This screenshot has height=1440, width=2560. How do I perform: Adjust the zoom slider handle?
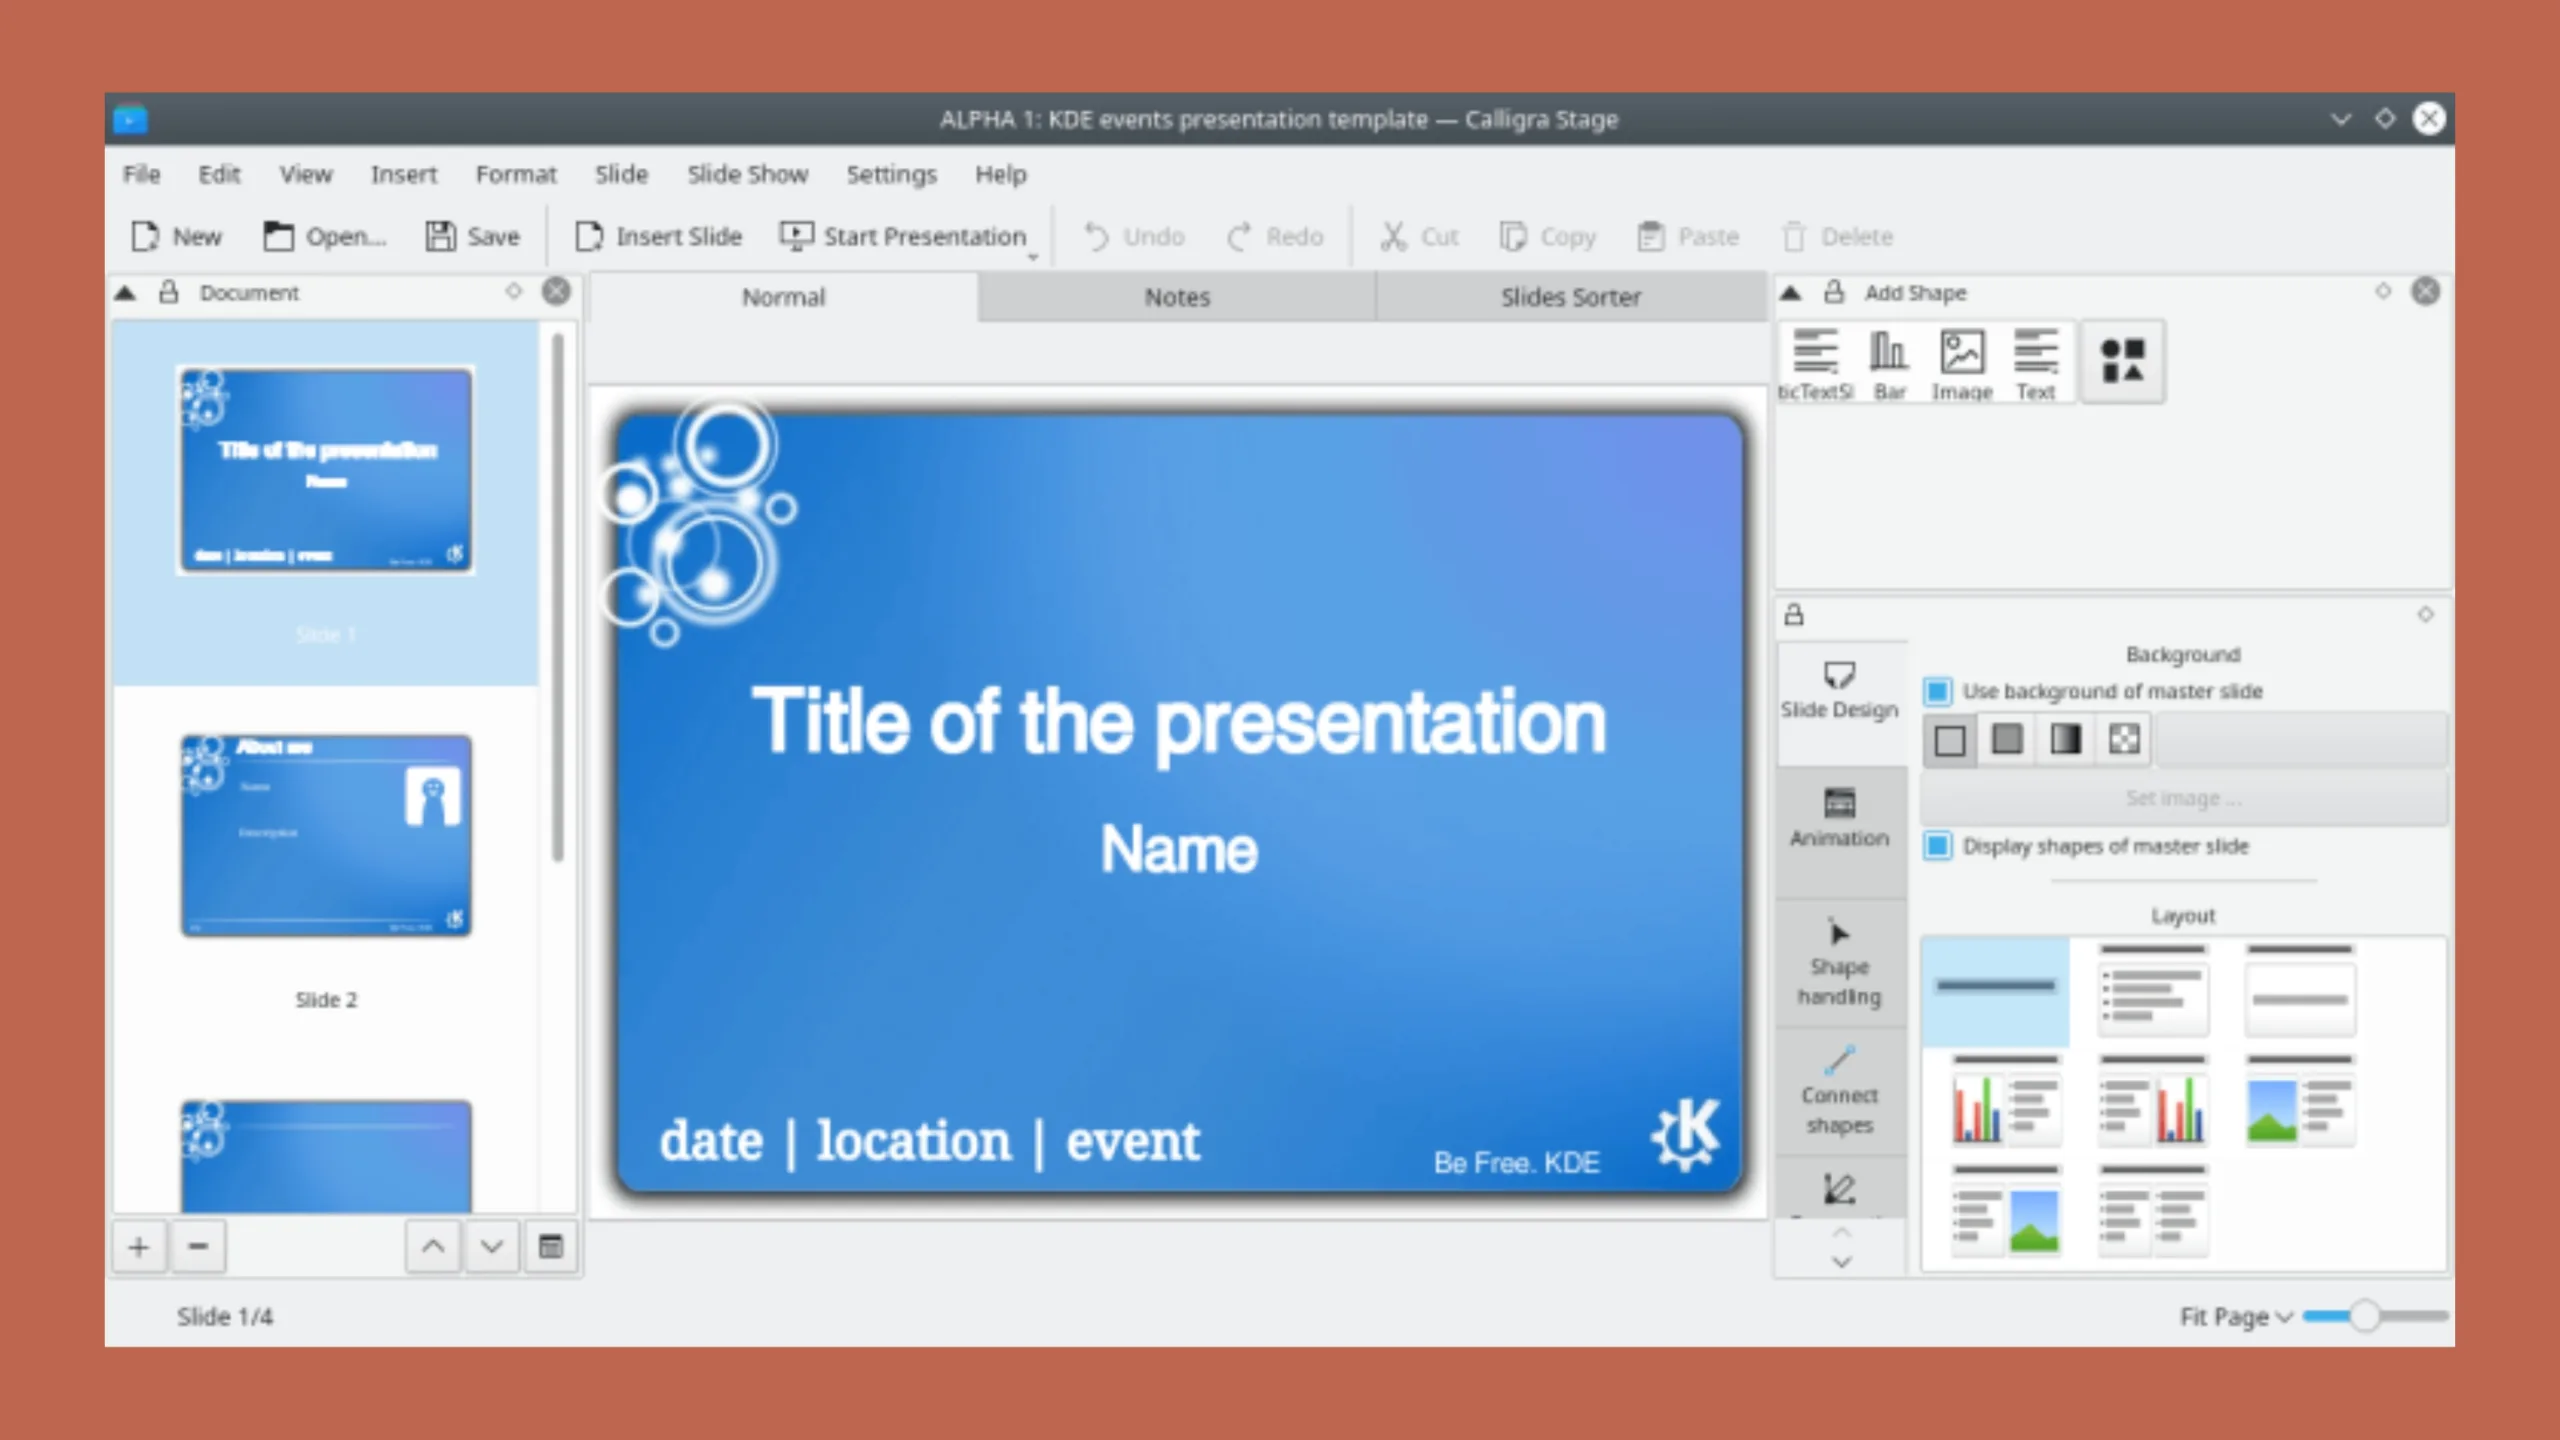(x=2365, y=1316)
